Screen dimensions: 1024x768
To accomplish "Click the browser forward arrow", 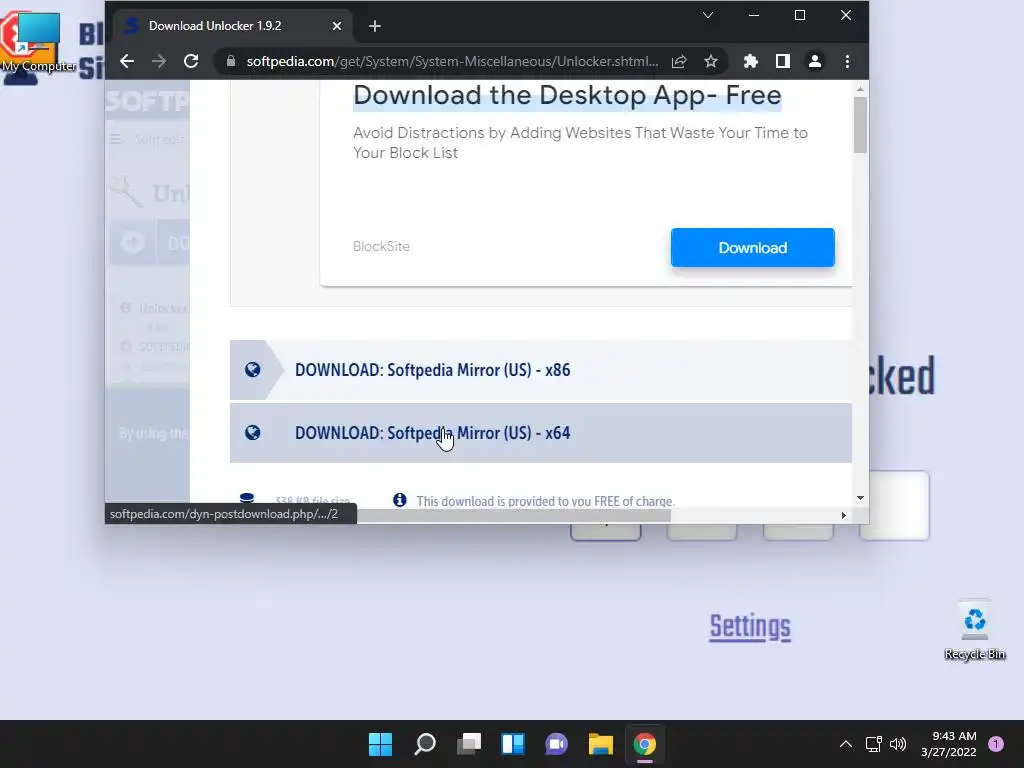I will pos(159,61).
